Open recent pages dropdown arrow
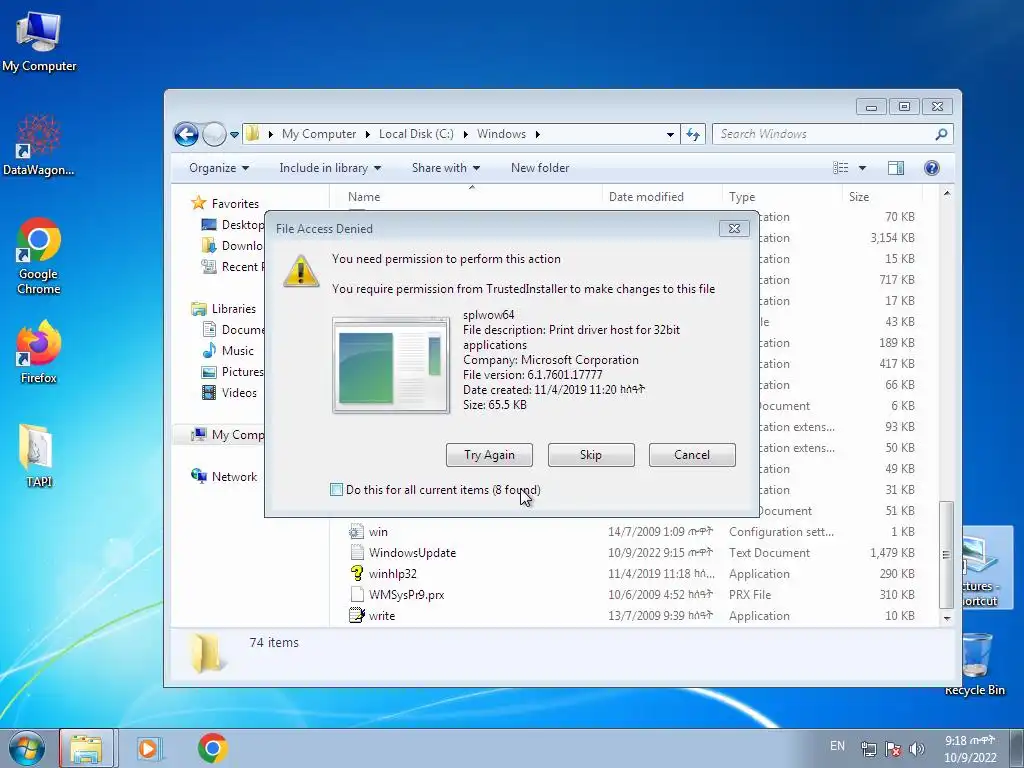 [x=234, y=135]
